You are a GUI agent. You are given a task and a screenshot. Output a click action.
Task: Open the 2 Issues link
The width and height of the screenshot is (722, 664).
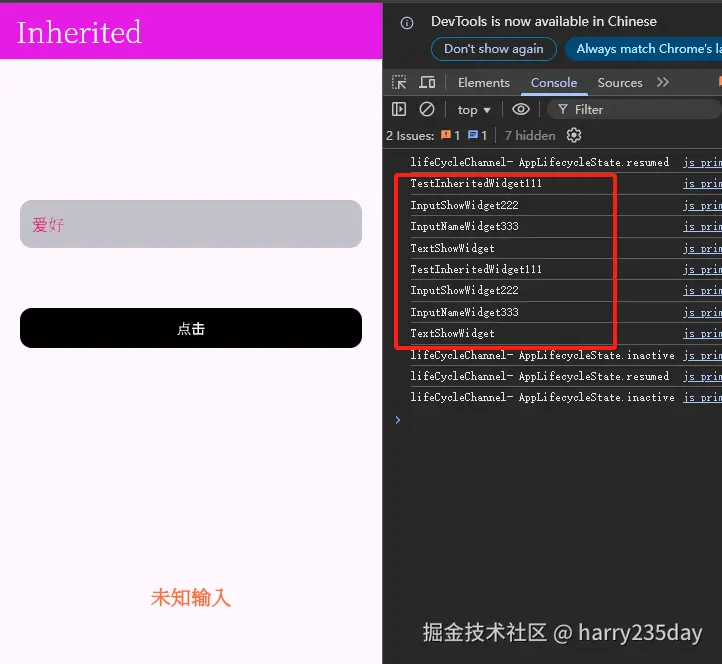(410, 136)
